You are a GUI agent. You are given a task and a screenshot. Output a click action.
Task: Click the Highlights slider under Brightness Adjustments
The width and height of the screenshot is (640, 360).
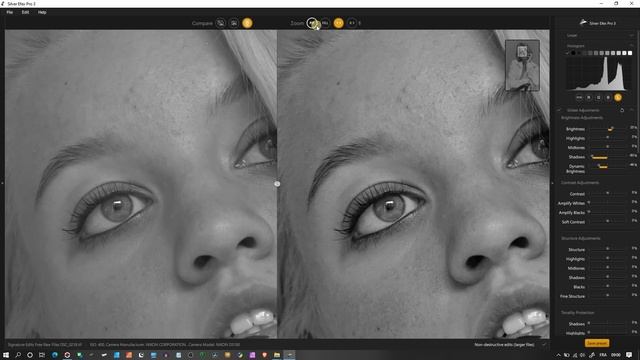[x=608, y=138]
